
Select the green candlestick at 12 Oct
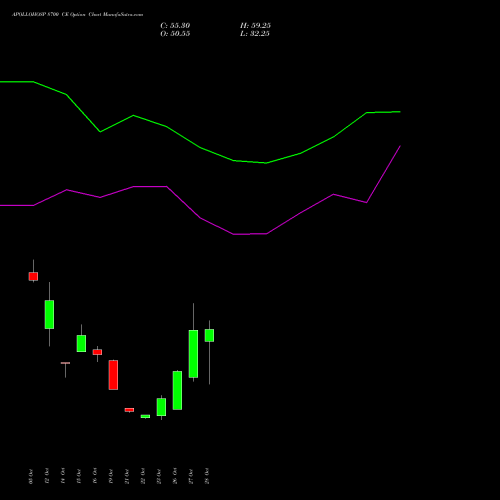pos(49,314)
